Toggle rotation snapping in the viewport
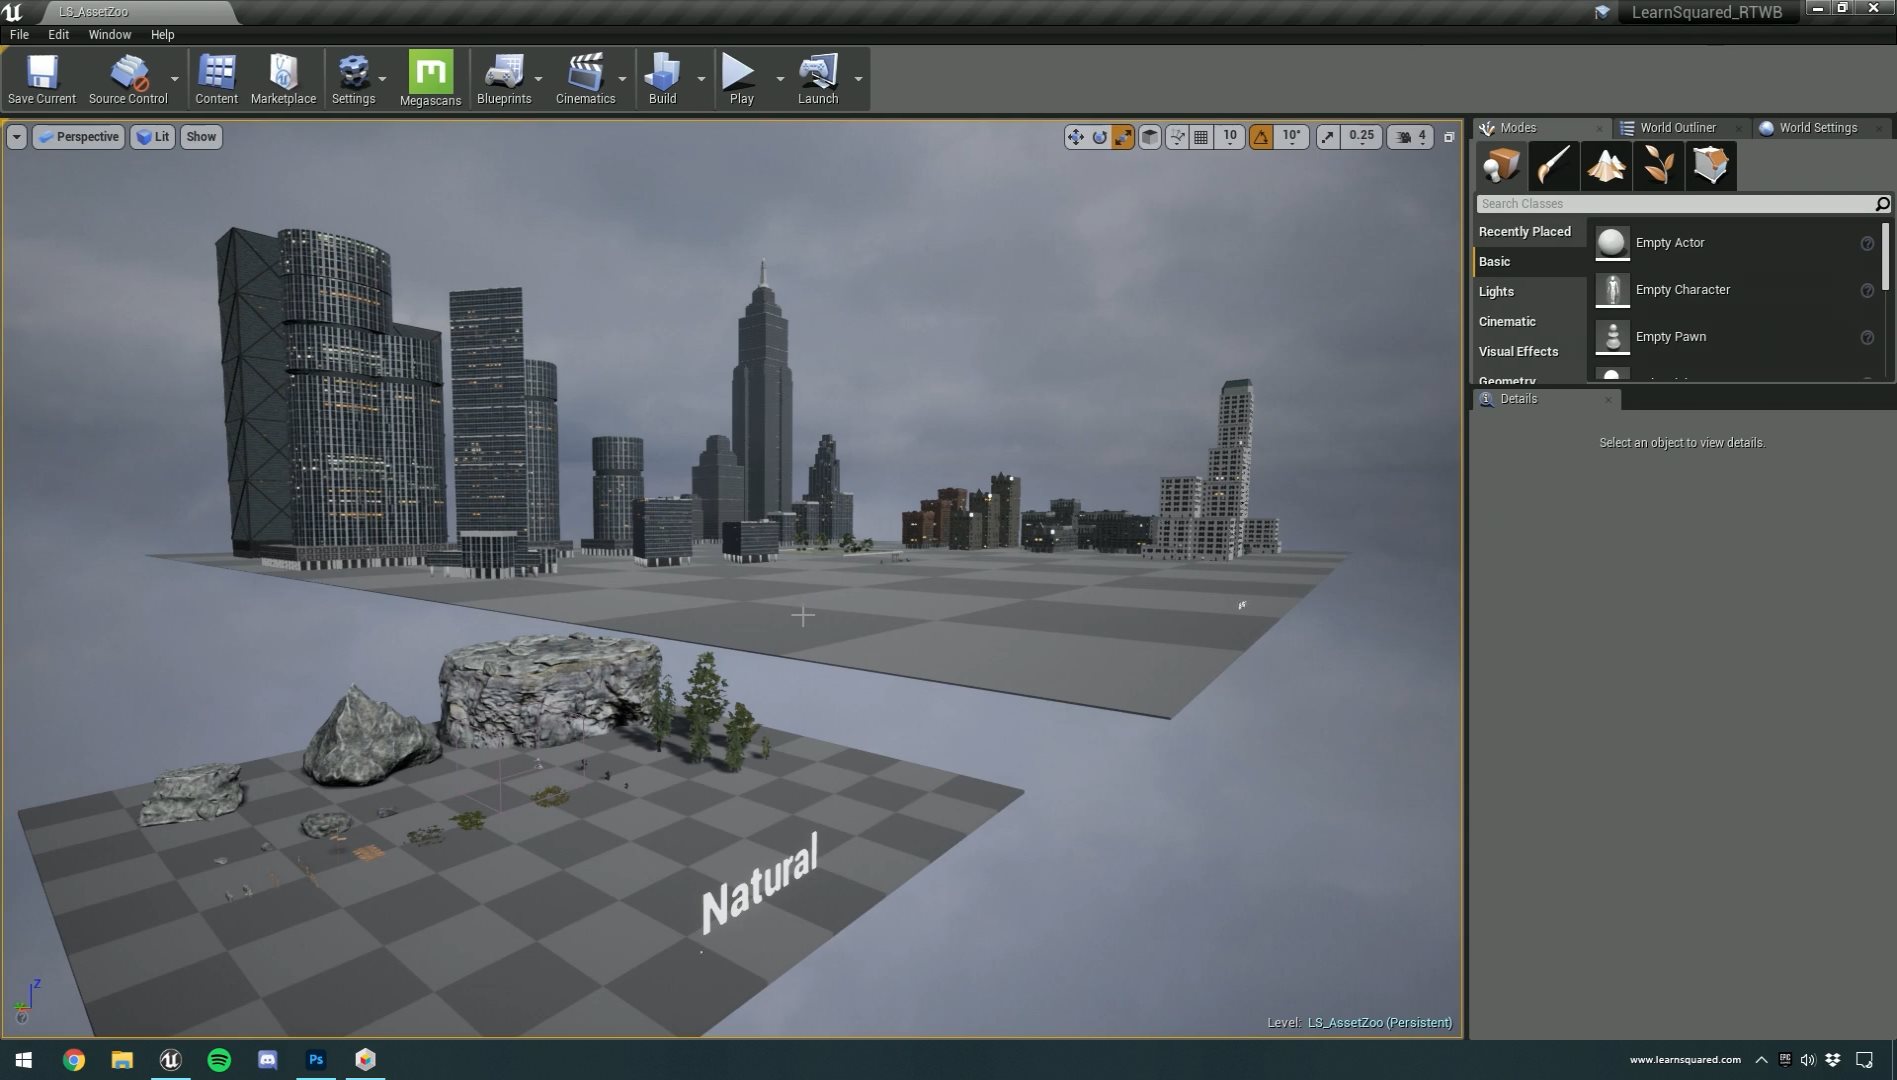The image size is (1897, 1080). coord(1261,137)
